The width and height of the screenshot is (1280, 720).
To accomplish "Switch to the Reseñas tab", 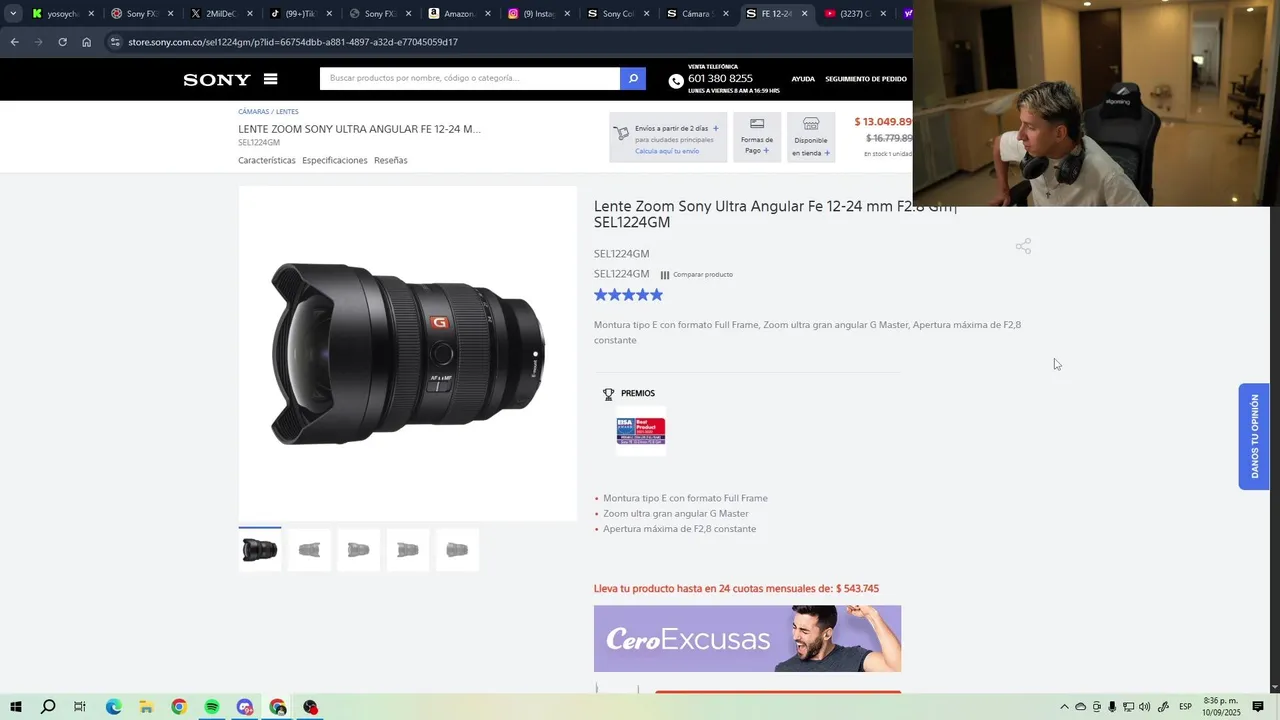I will click(391, 160).
